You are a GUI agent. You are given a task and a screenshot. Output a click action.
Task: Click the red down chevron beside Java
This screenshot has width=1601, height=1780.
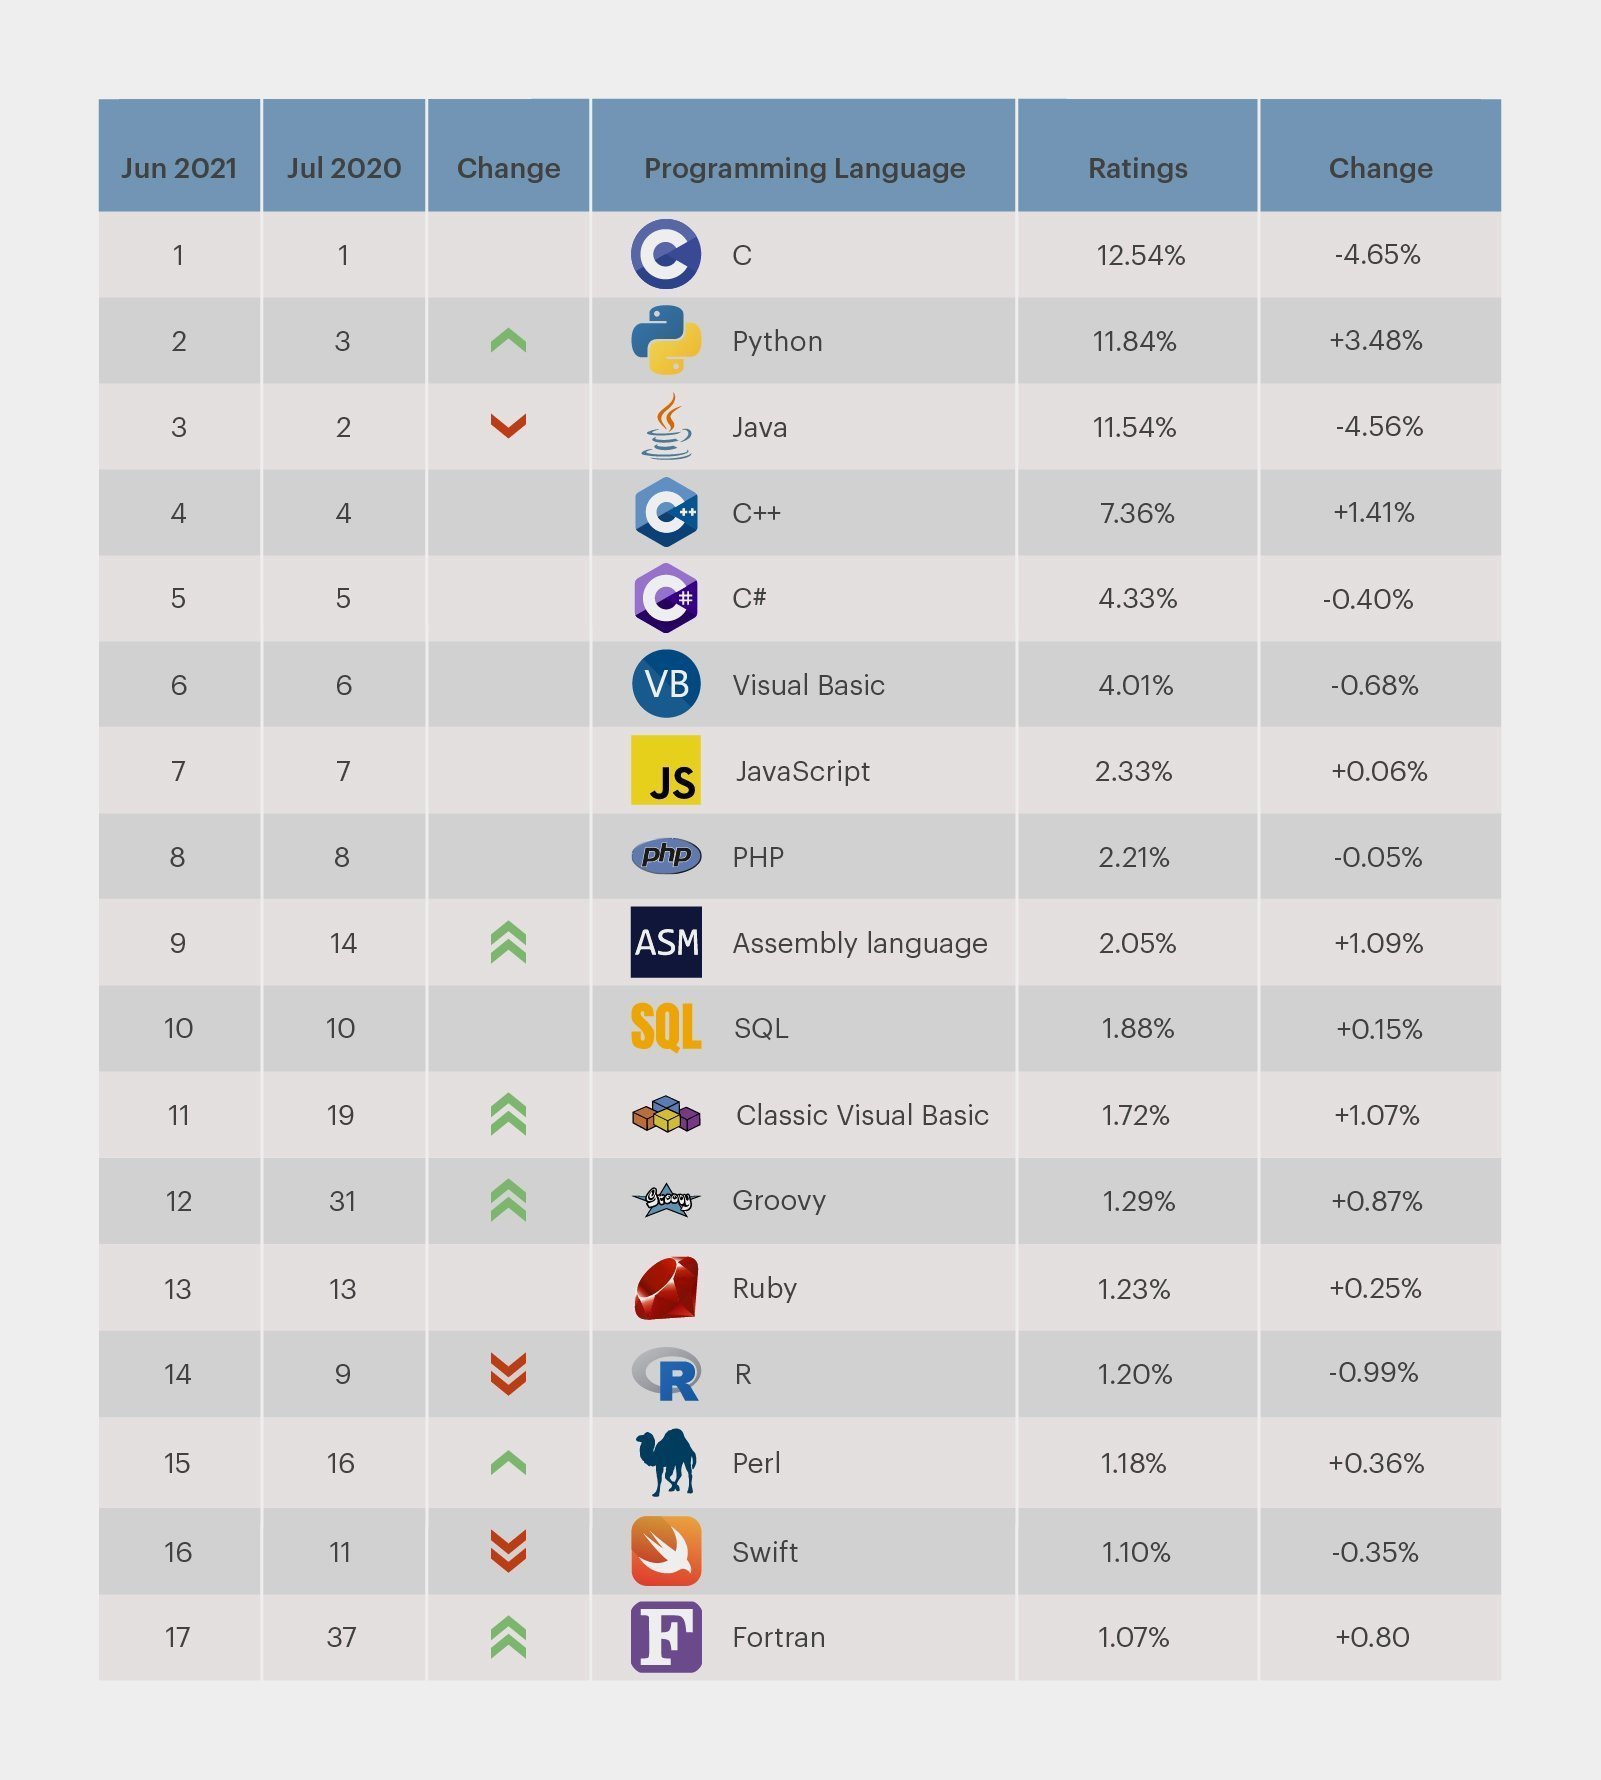(x=508, y=426)
